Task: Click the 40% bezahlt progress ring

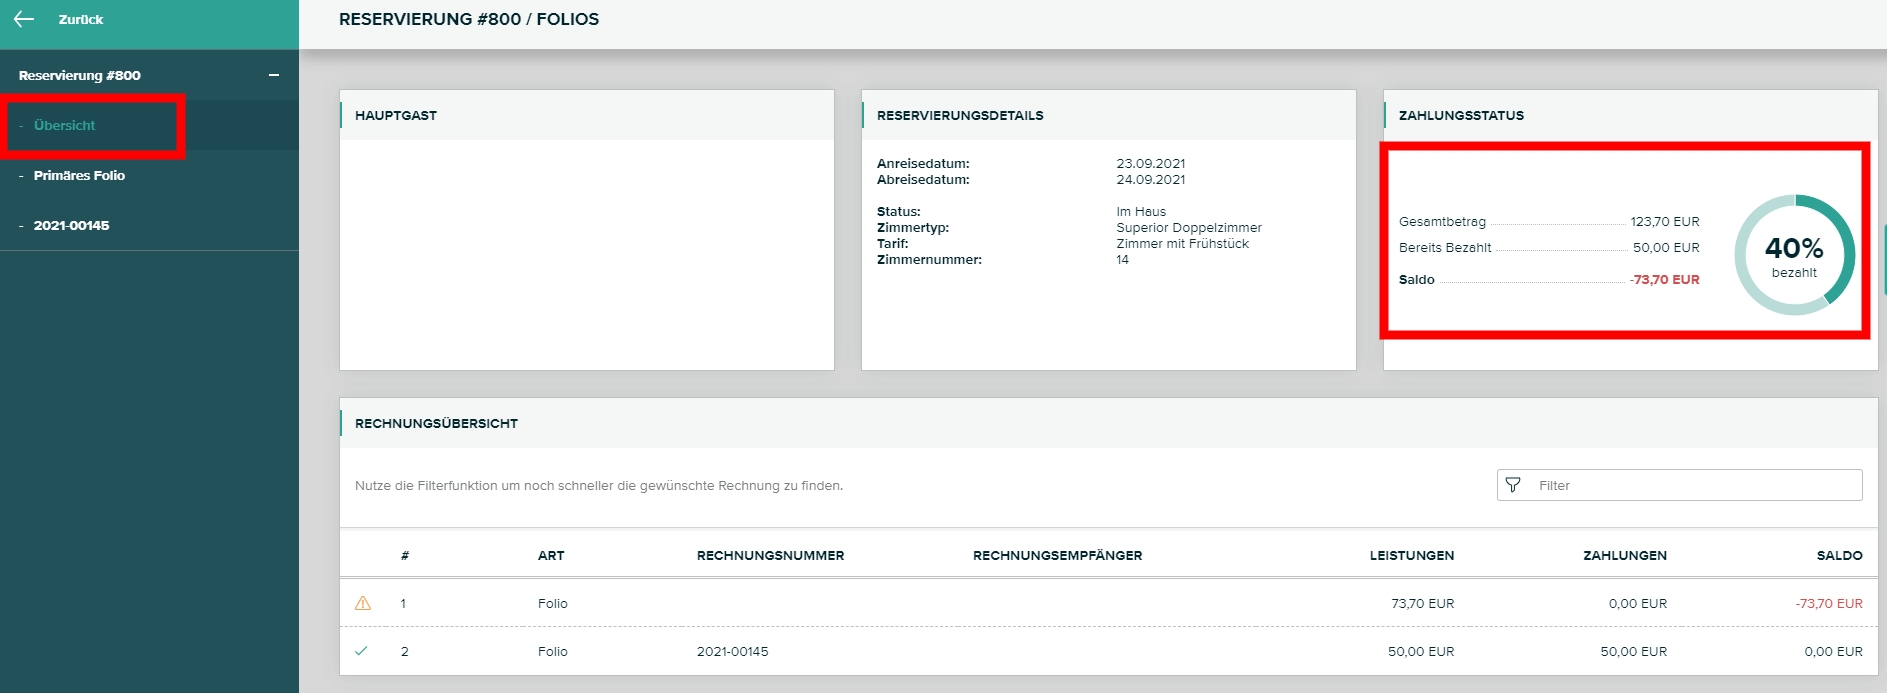Action: (1794, 255)
